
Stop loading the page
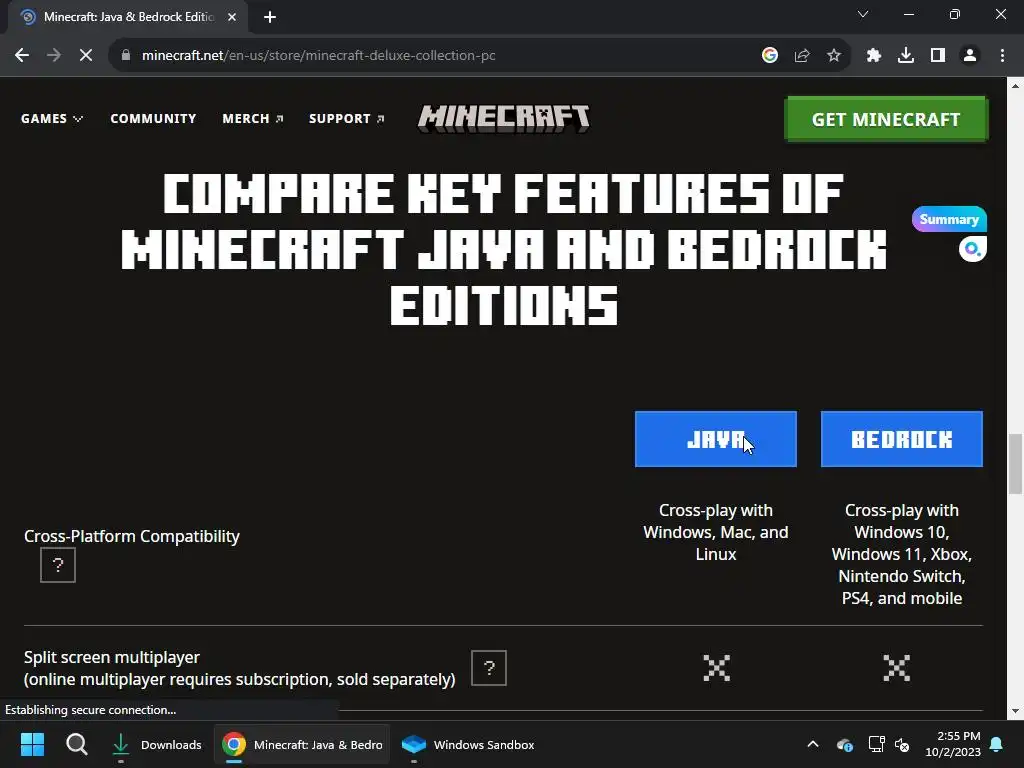pyautogui.click(x=86, y=56)
